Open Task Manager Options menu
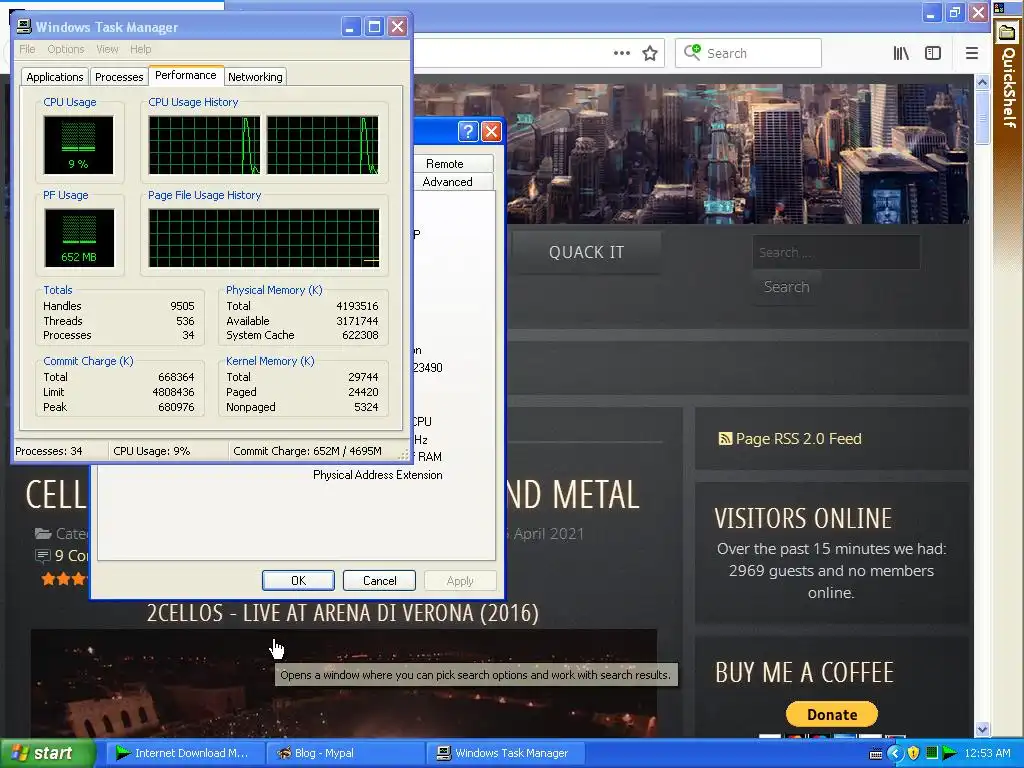The height and width of the screenshot is (768, 1024). coord(66,49)
